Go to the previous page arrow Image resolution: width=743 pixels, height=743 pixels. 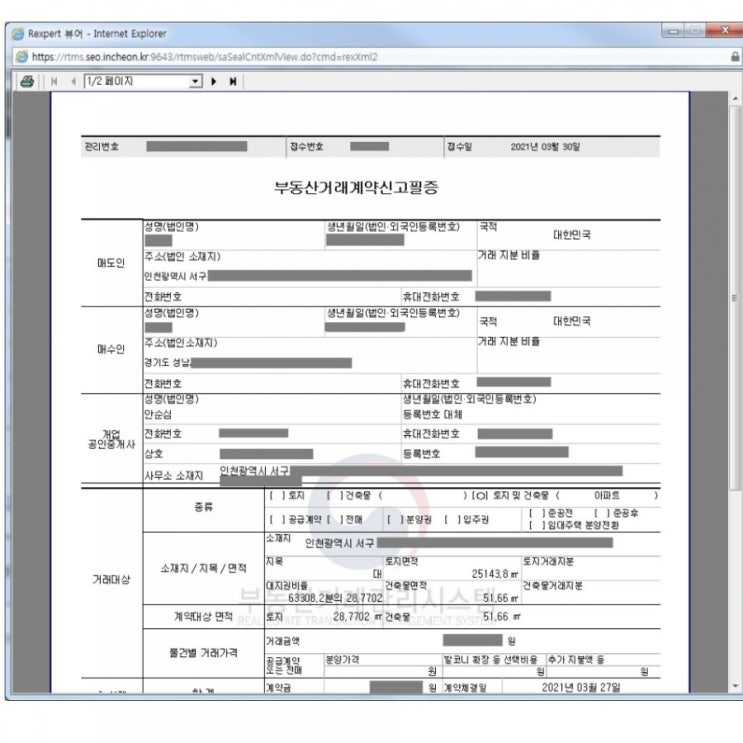click(73, 82)
